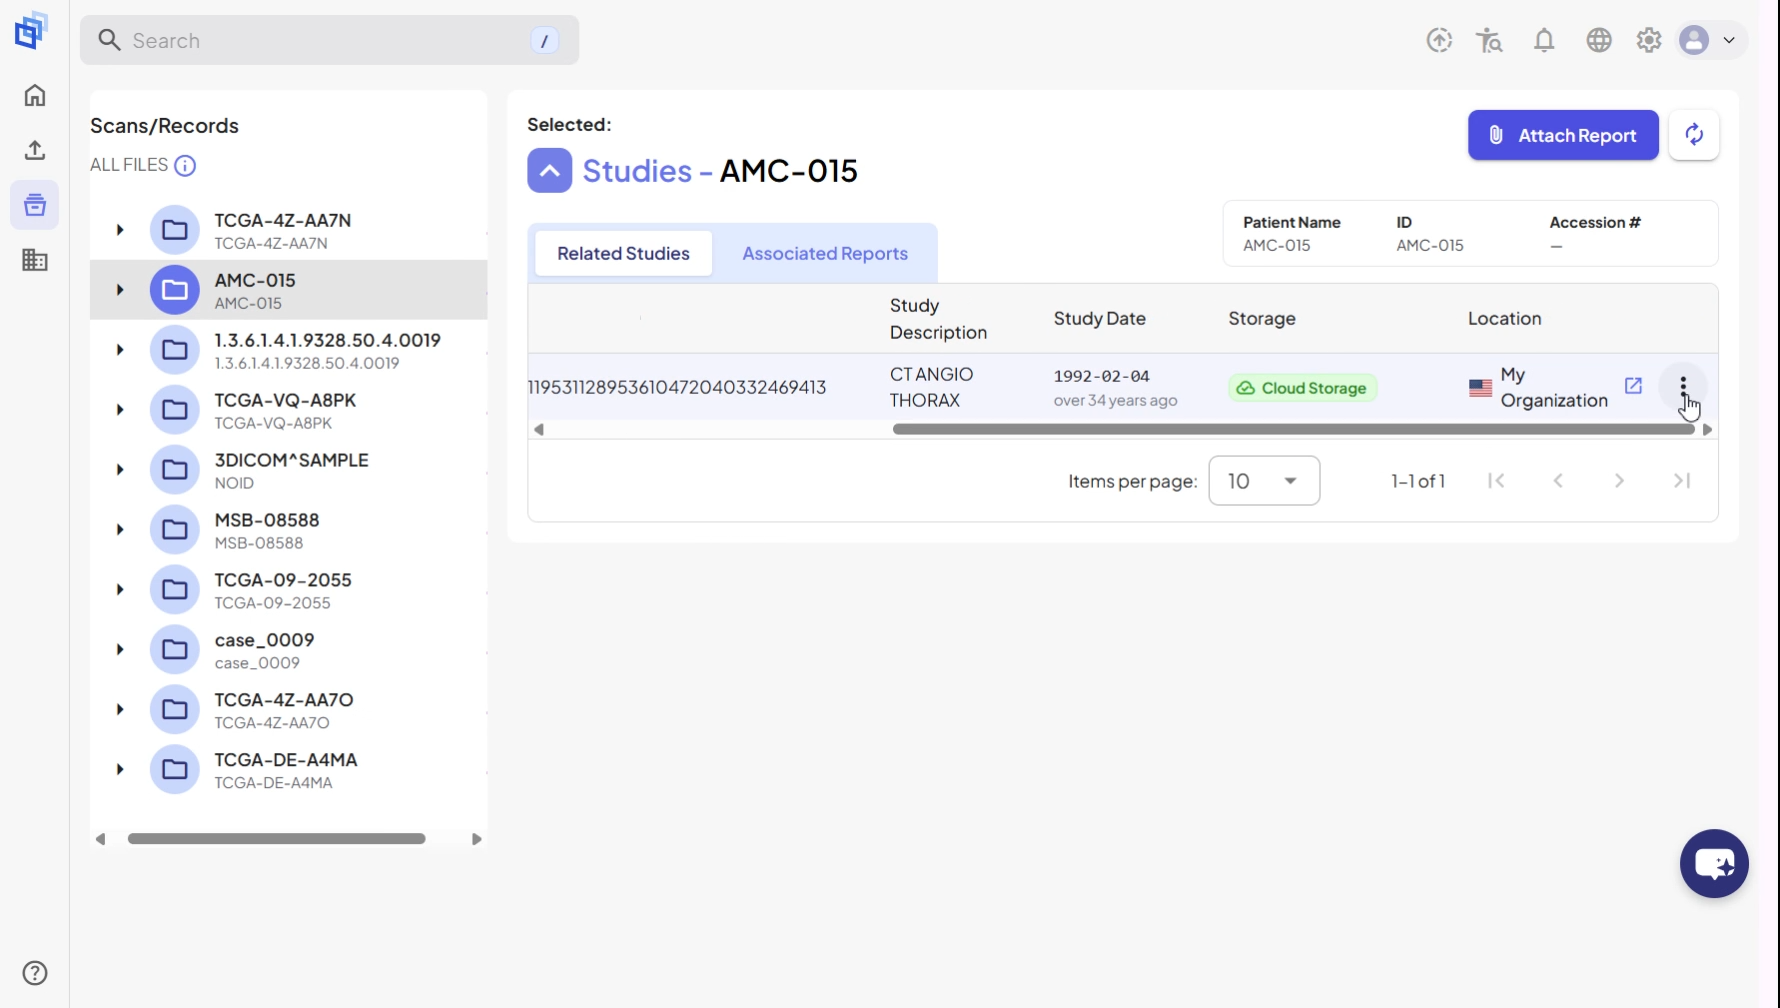
Task: Click the TCGA-VQ-A8PK folder icon
Action: point(175,410)
